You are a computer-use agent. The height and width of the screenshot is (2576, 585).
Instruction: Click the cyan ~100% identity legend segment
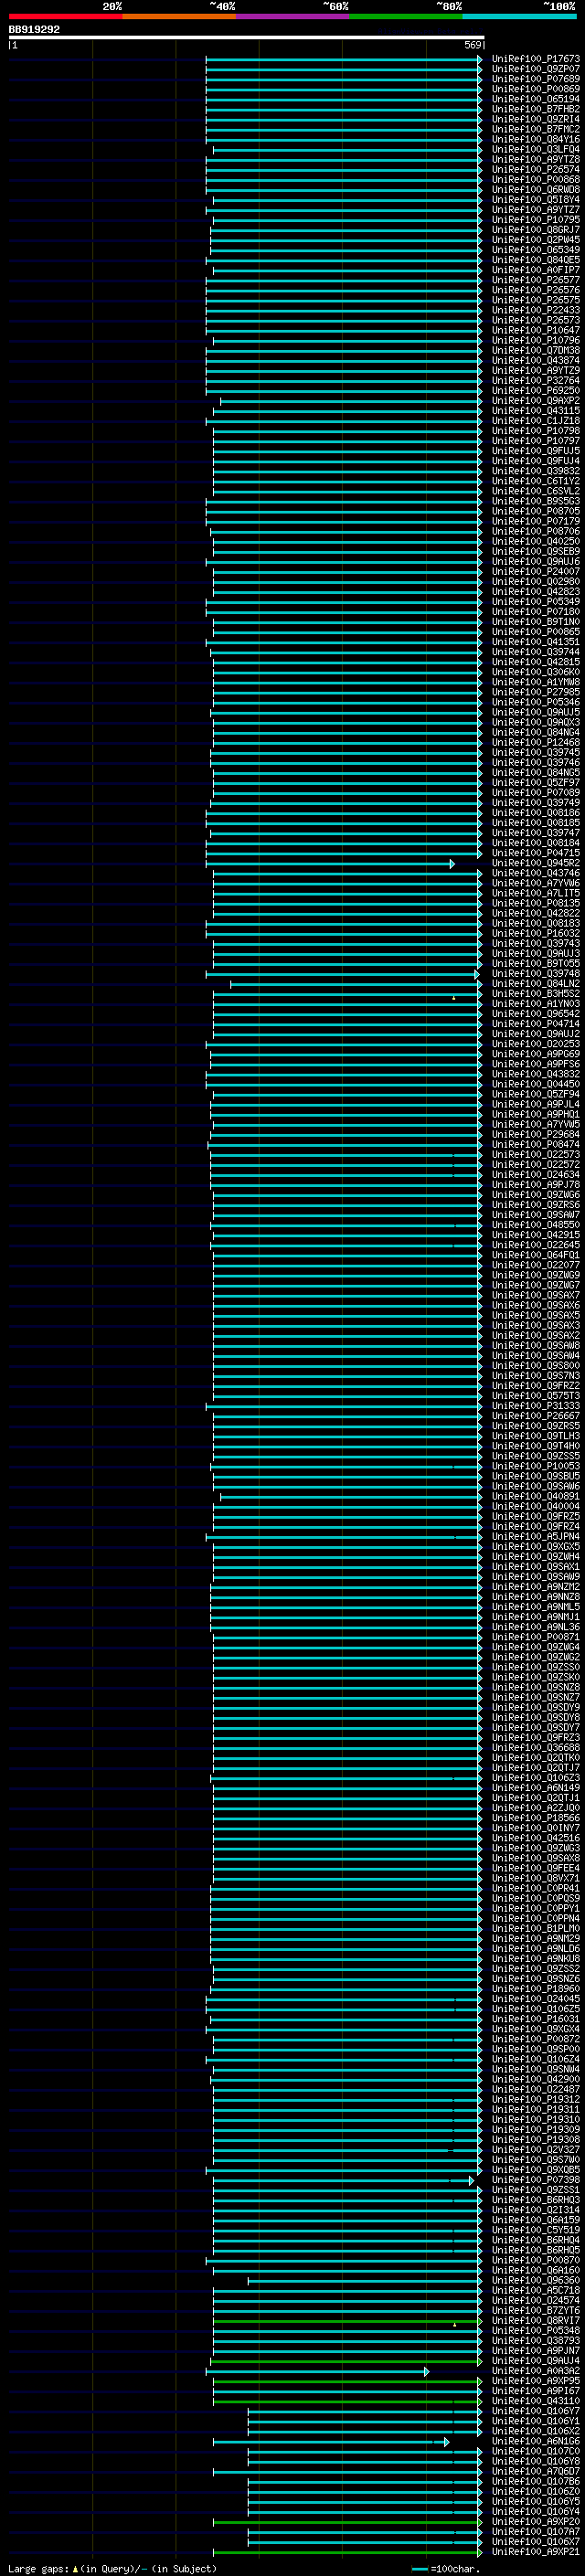coord(519,16)
